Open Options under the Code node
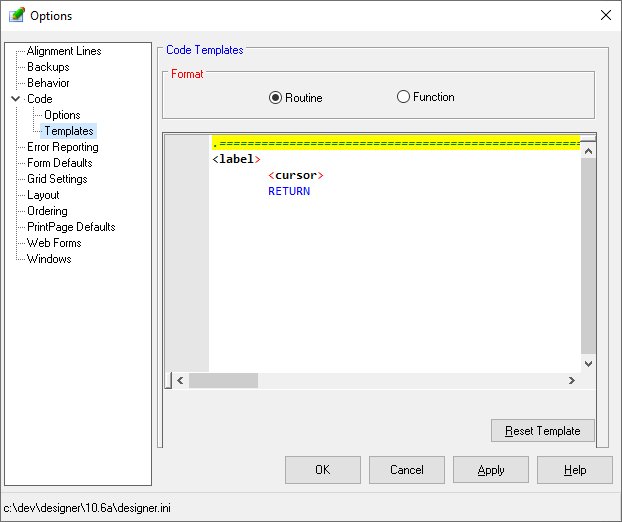622x522 pixels. pyautogui.click(x=62, y=115)
